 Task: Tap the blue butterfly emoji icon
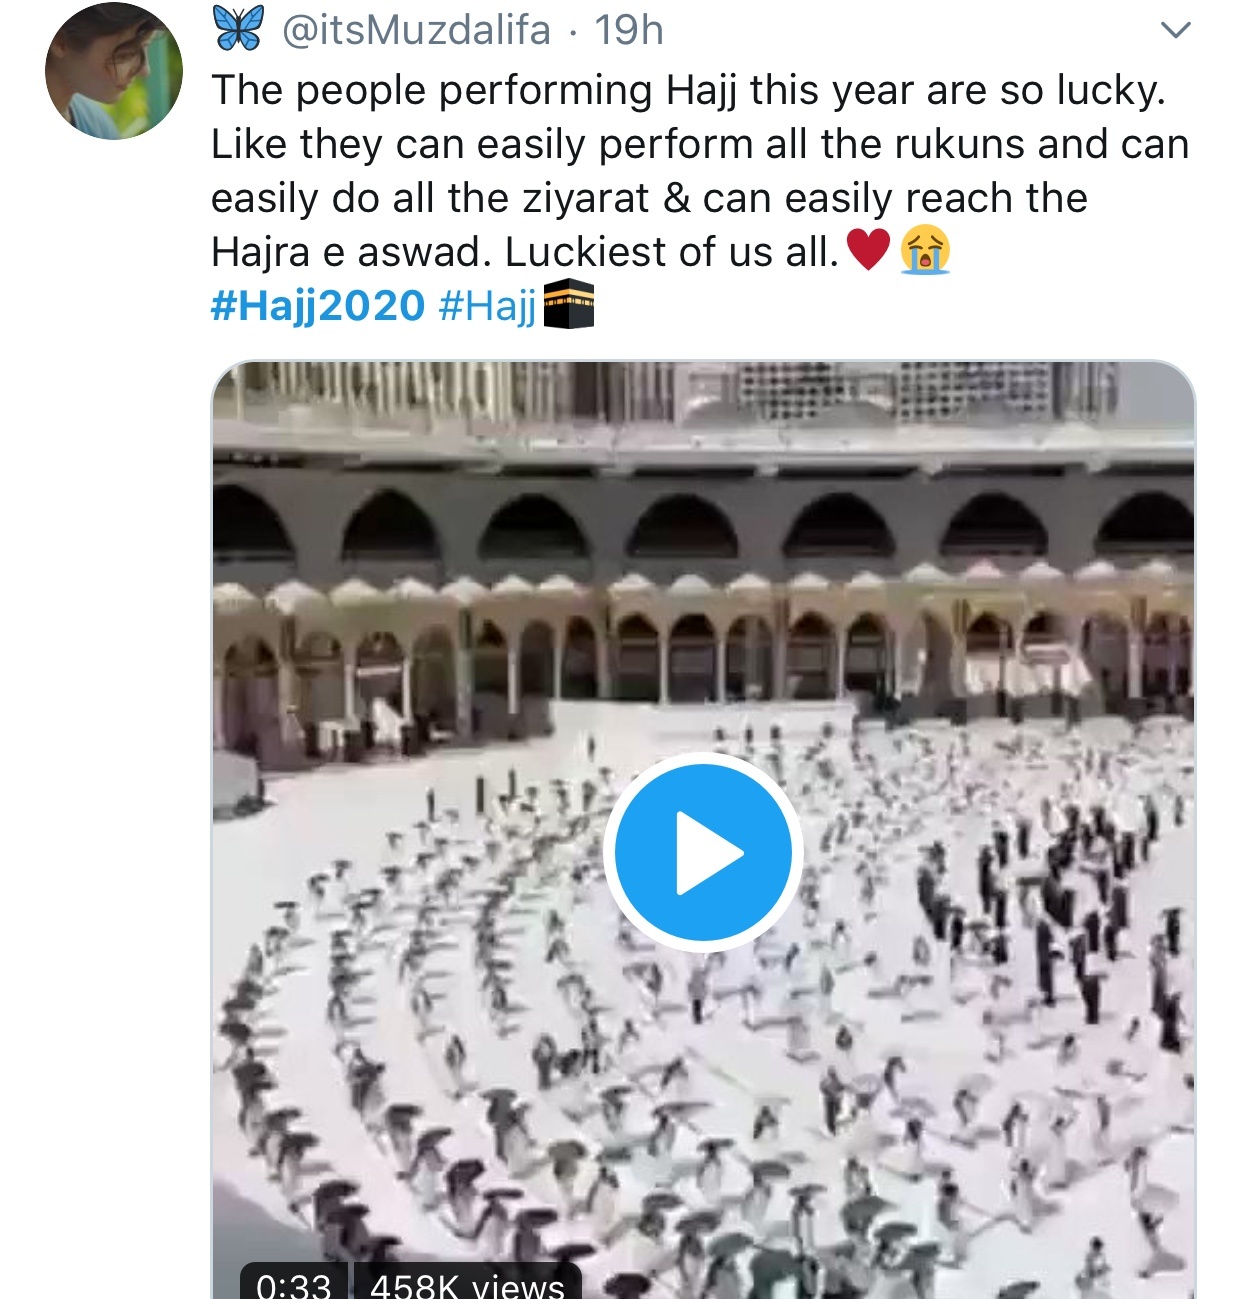(x=239, y=28)
